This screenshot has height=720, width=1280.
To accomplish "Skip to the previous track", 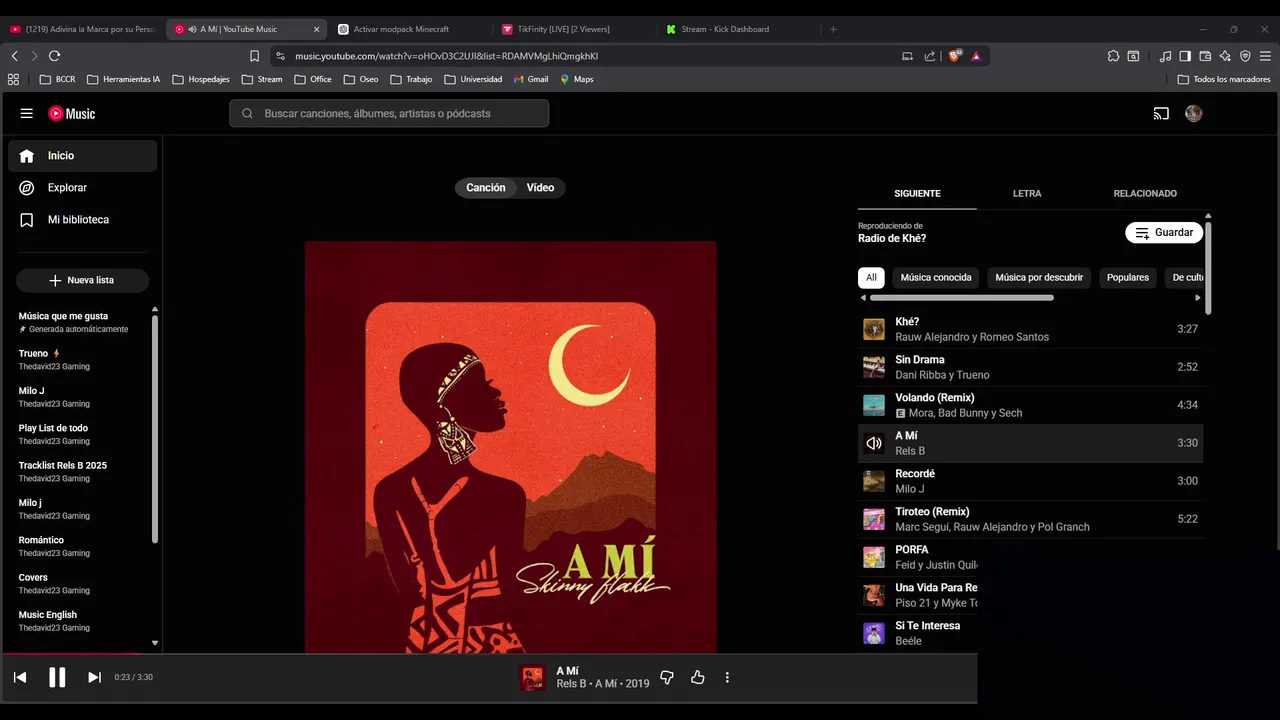I will 20,677.
